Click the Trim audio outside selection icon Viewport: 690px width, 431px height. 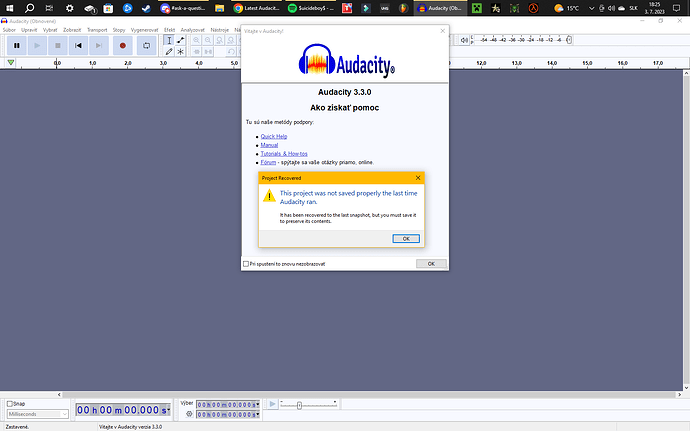pos(196,52)
